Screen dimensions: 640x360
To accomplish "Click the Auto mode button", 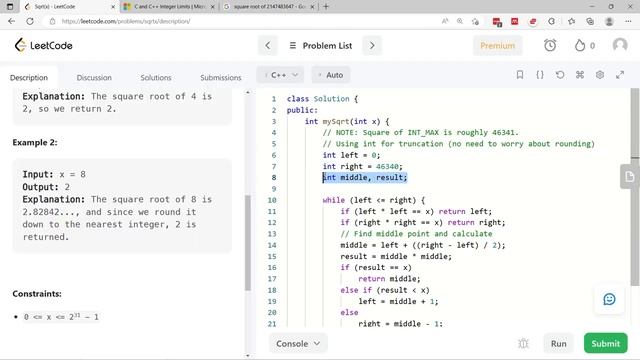I will click(x=331, y=75).
